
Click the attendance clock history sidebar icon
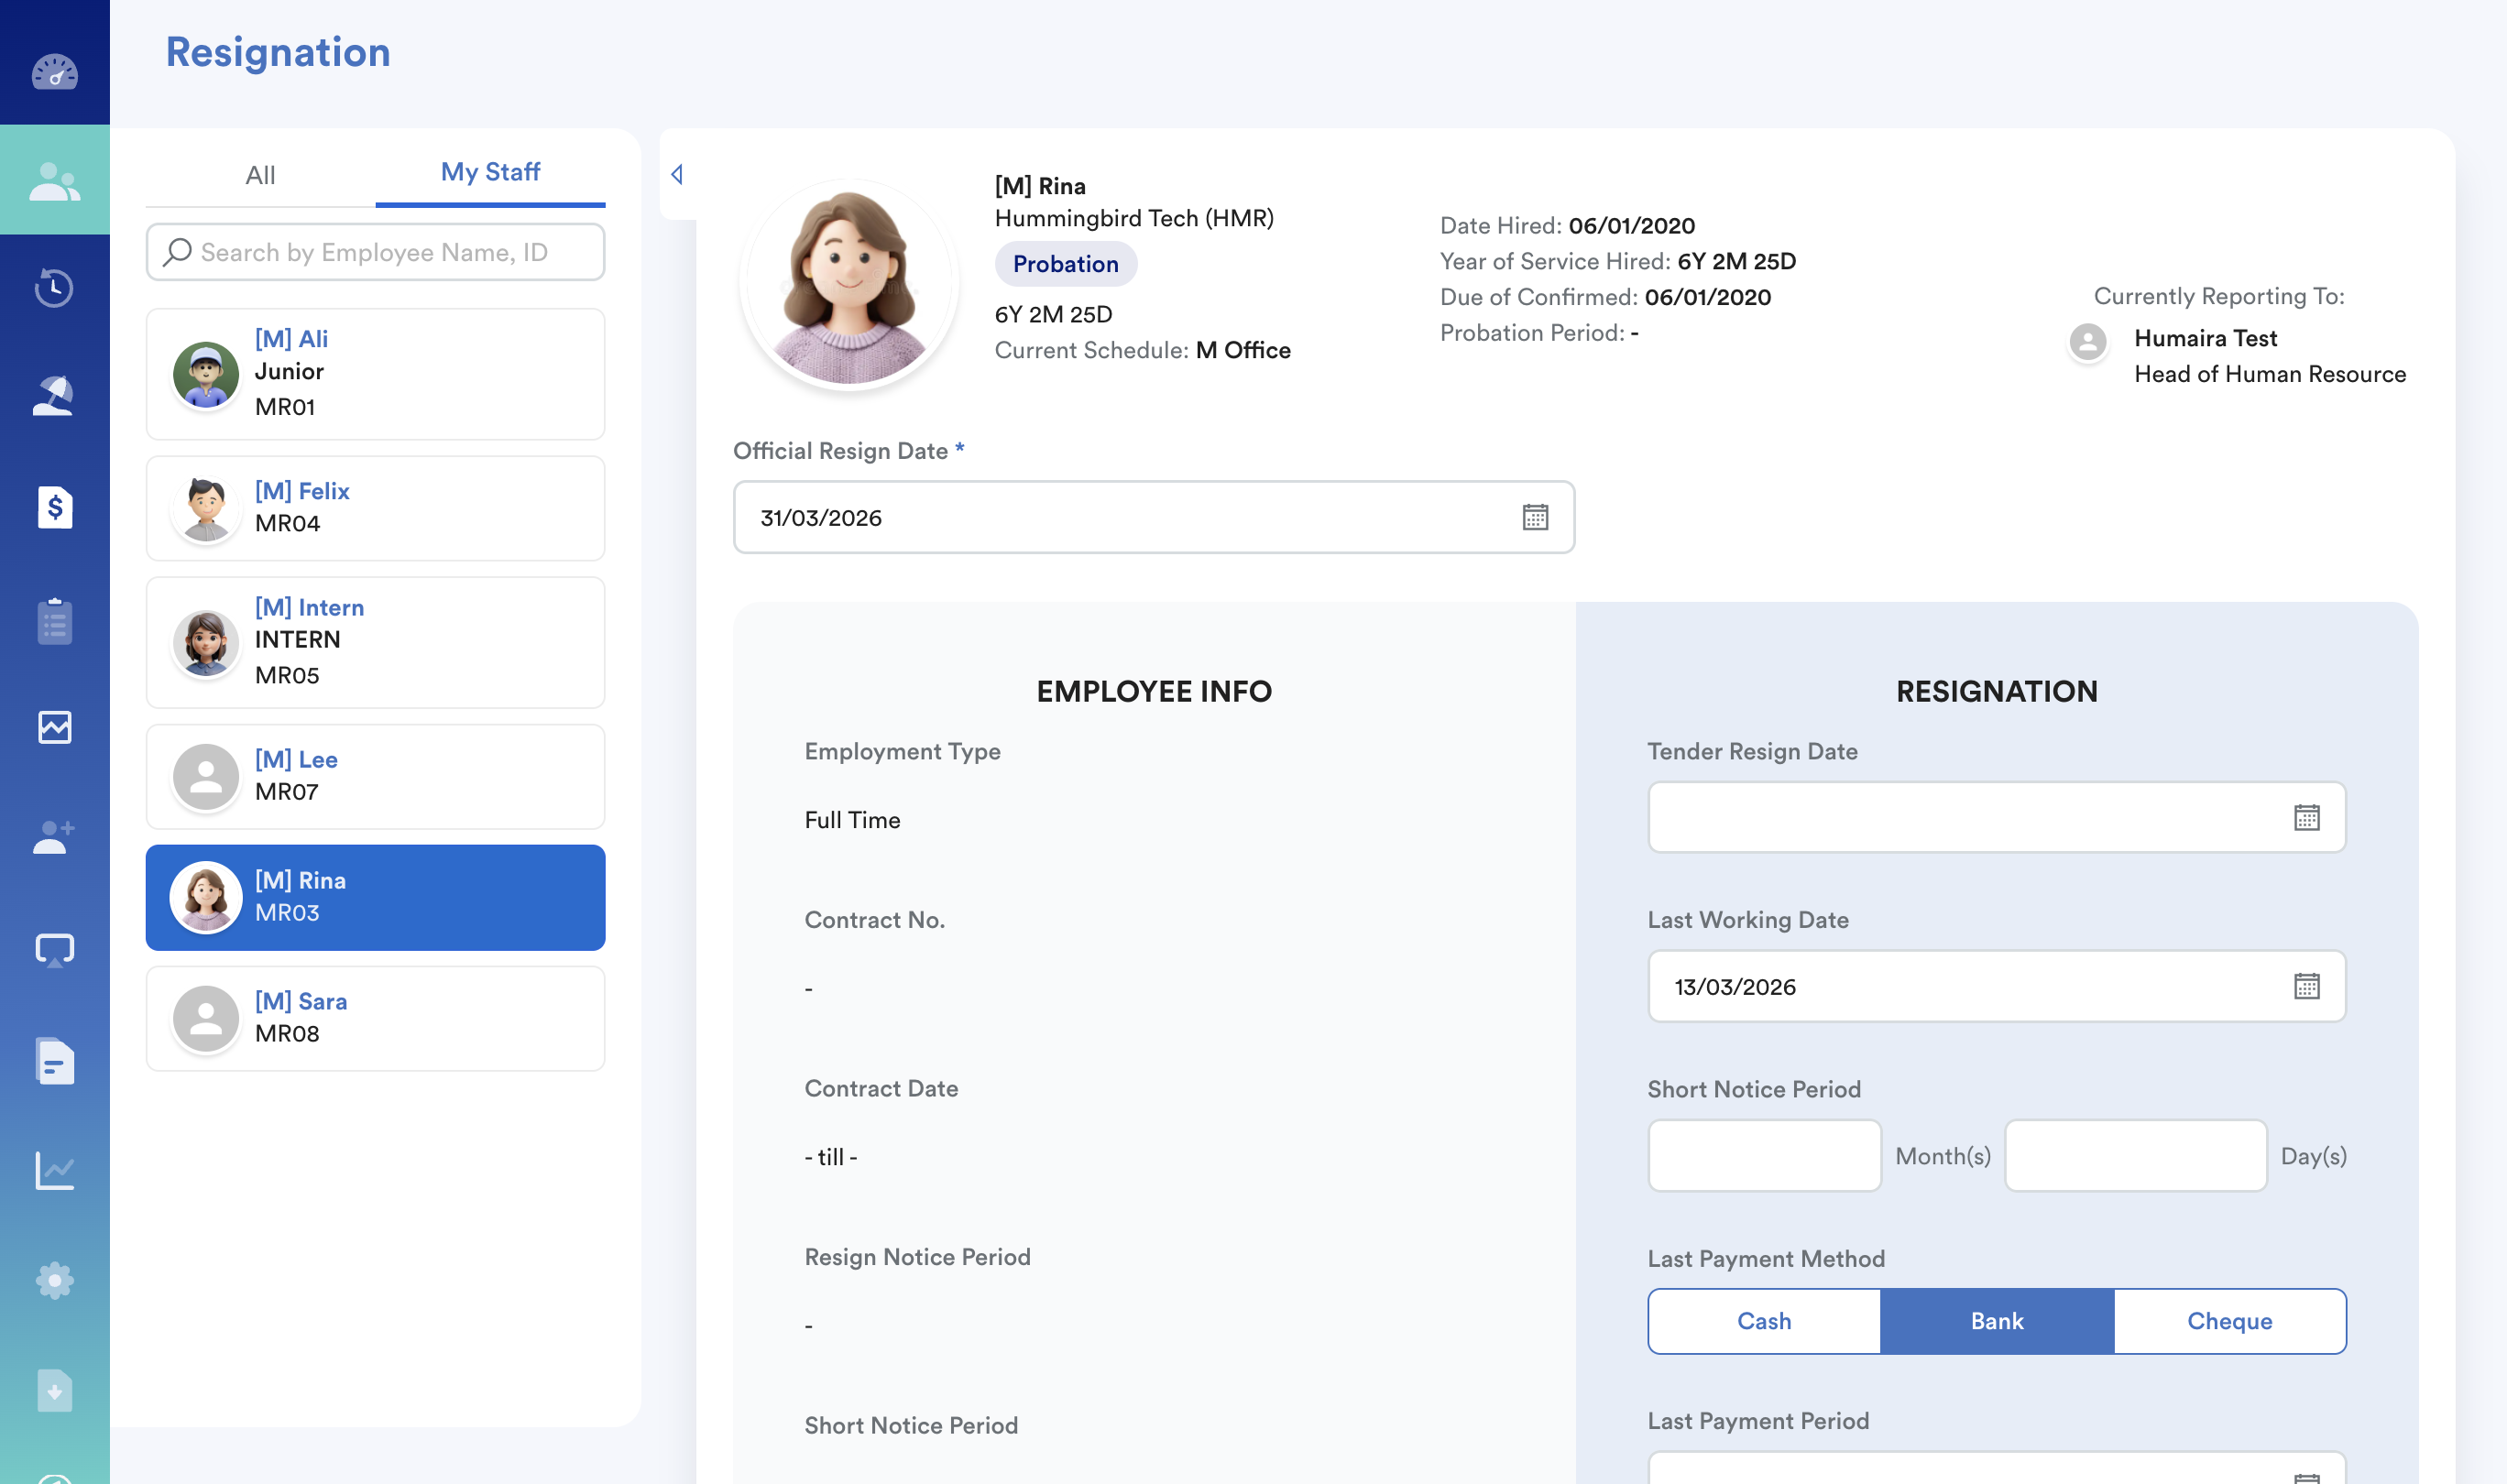54,288
